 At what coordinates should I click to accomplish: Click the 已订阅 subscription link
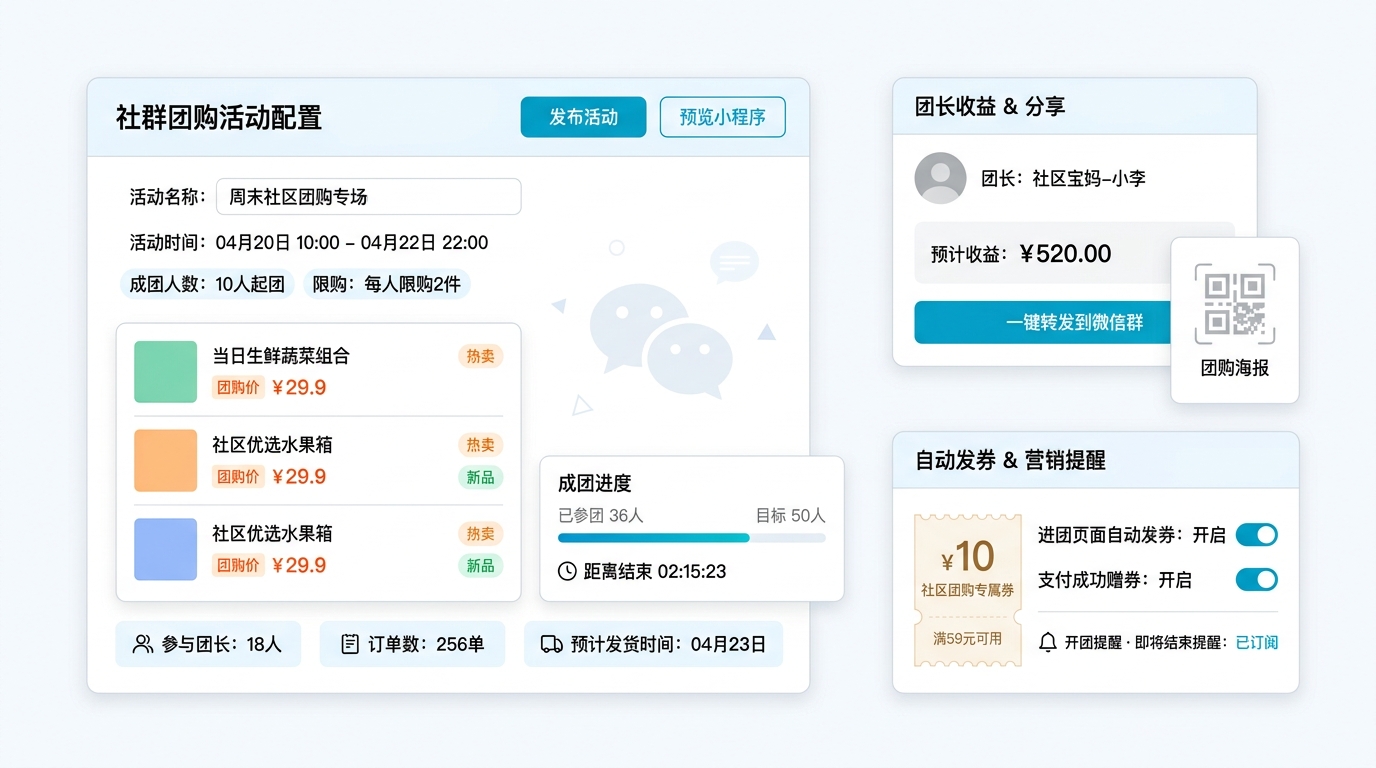[1256, 642]
